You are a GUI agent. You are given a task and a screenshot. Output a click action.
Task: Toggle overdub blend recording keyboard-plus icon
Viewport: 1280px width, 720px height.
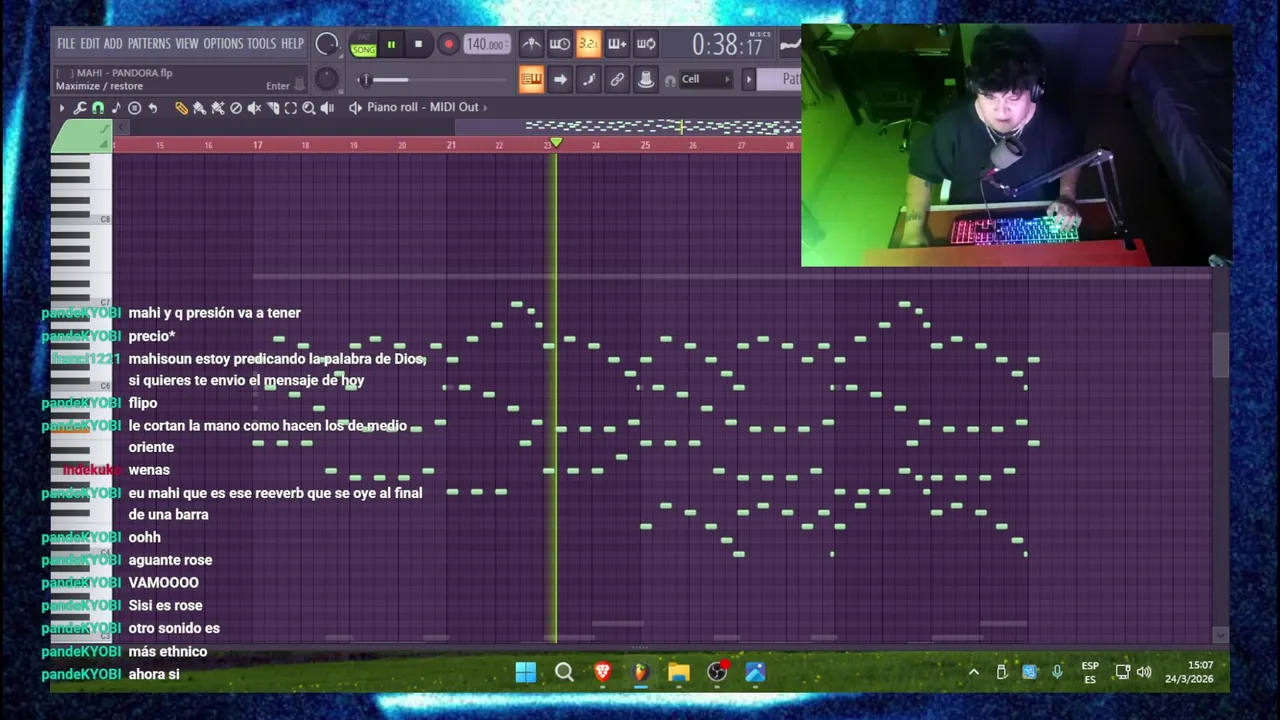pyautogui.click(x=617, y=44)
